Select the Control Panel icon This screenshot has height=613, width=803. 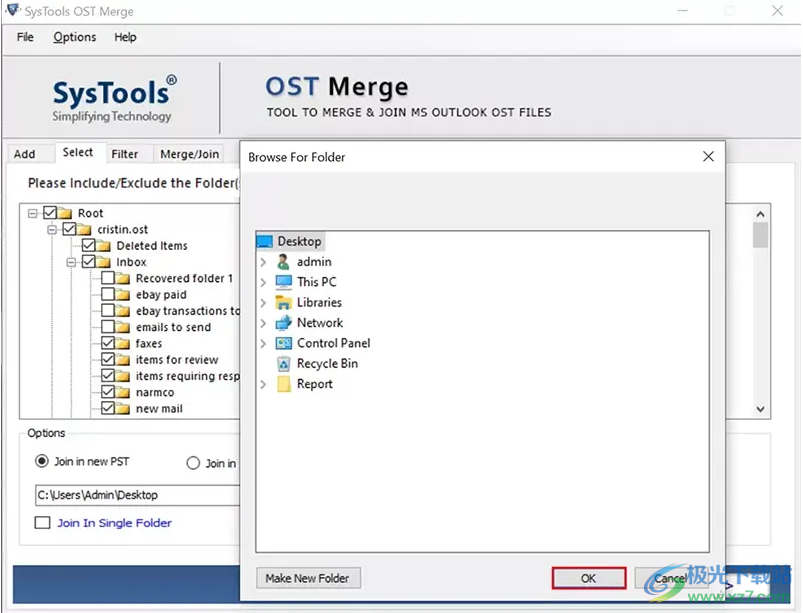[x=283, y=343]
